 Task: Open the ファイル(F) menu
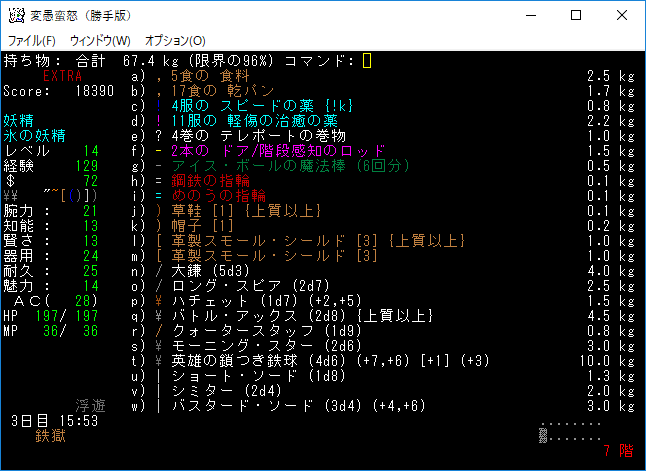(x=32, y=41)
